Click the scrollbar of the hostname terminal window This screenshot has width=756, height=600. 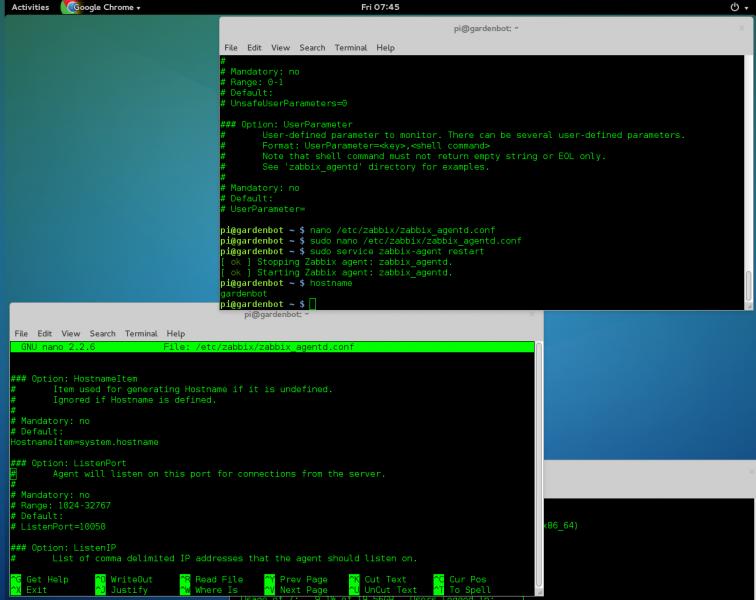tap(749, 285)
